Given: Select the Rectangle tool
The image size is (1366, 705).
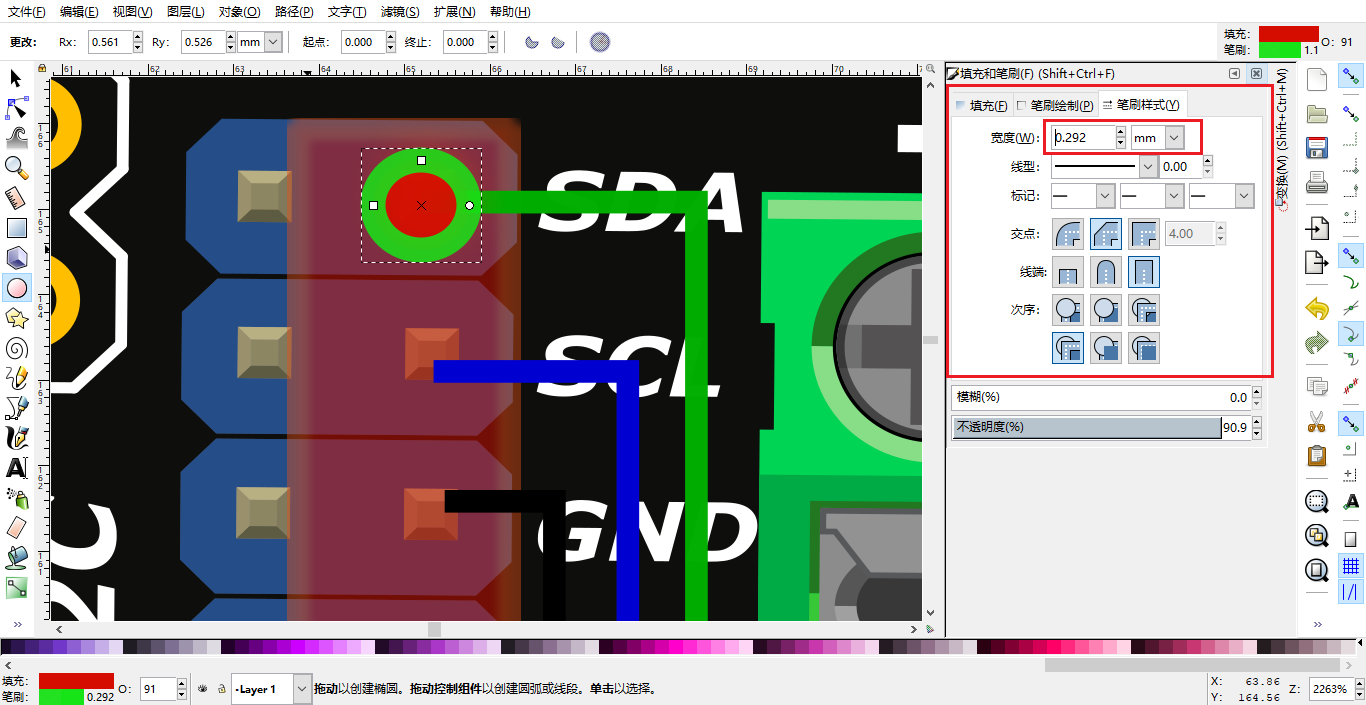Looking at the screenshot, I should (x=16, y=228).
